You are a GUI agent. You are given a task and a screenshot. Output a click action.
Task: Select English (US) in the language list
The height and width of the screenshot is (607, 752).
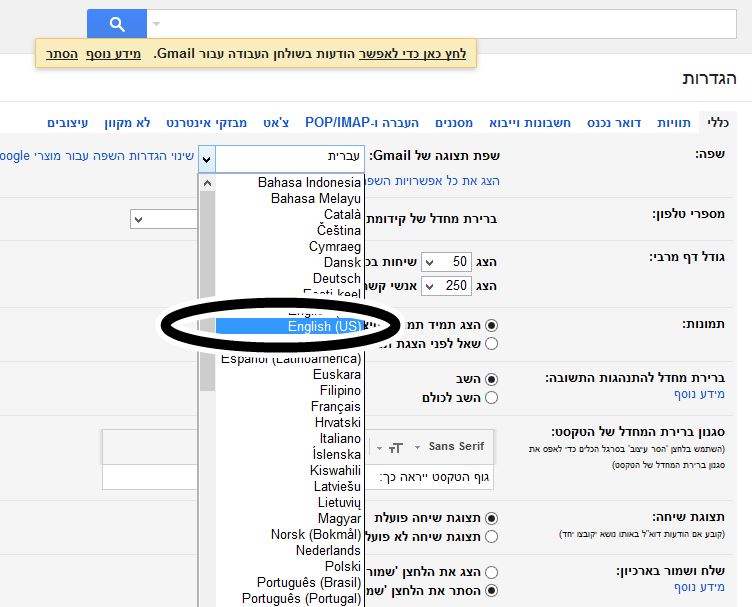323,326
